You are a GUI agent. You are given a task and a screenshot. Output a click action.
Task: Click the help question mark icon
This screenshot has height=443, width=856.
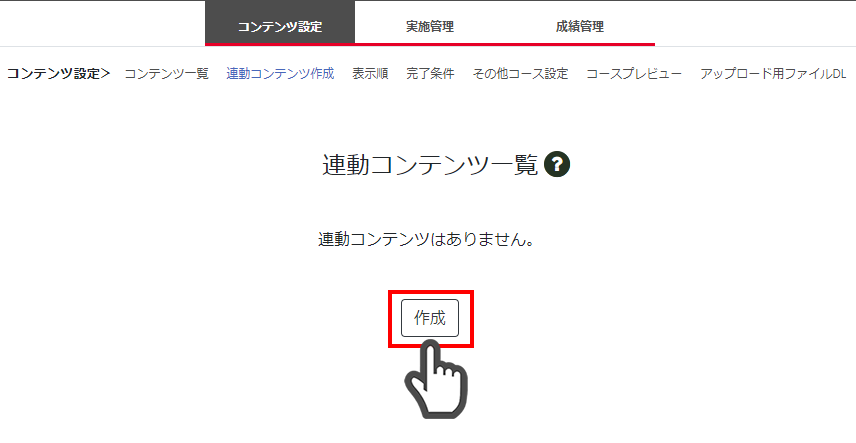pos(557,164)
